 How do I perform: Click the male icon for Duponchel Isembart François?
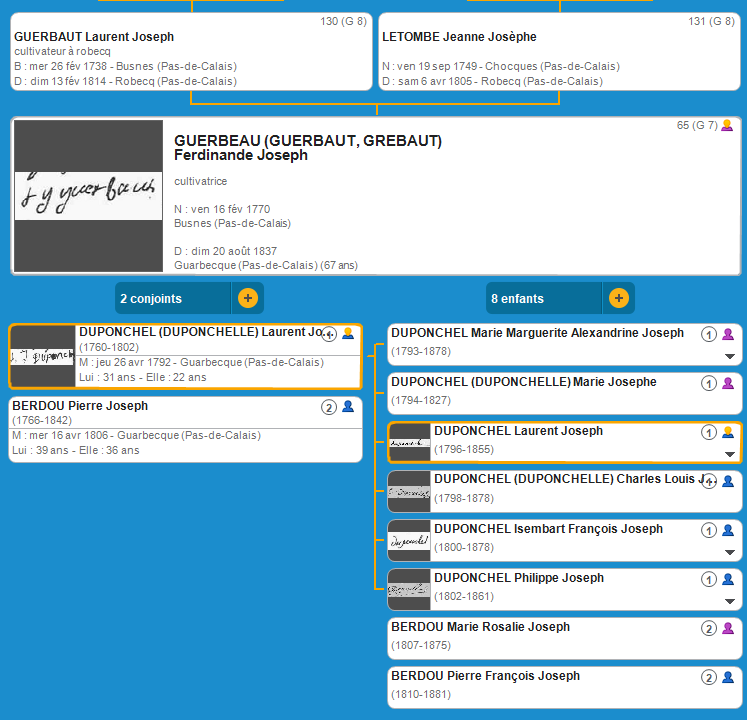(x=728, y=530)
